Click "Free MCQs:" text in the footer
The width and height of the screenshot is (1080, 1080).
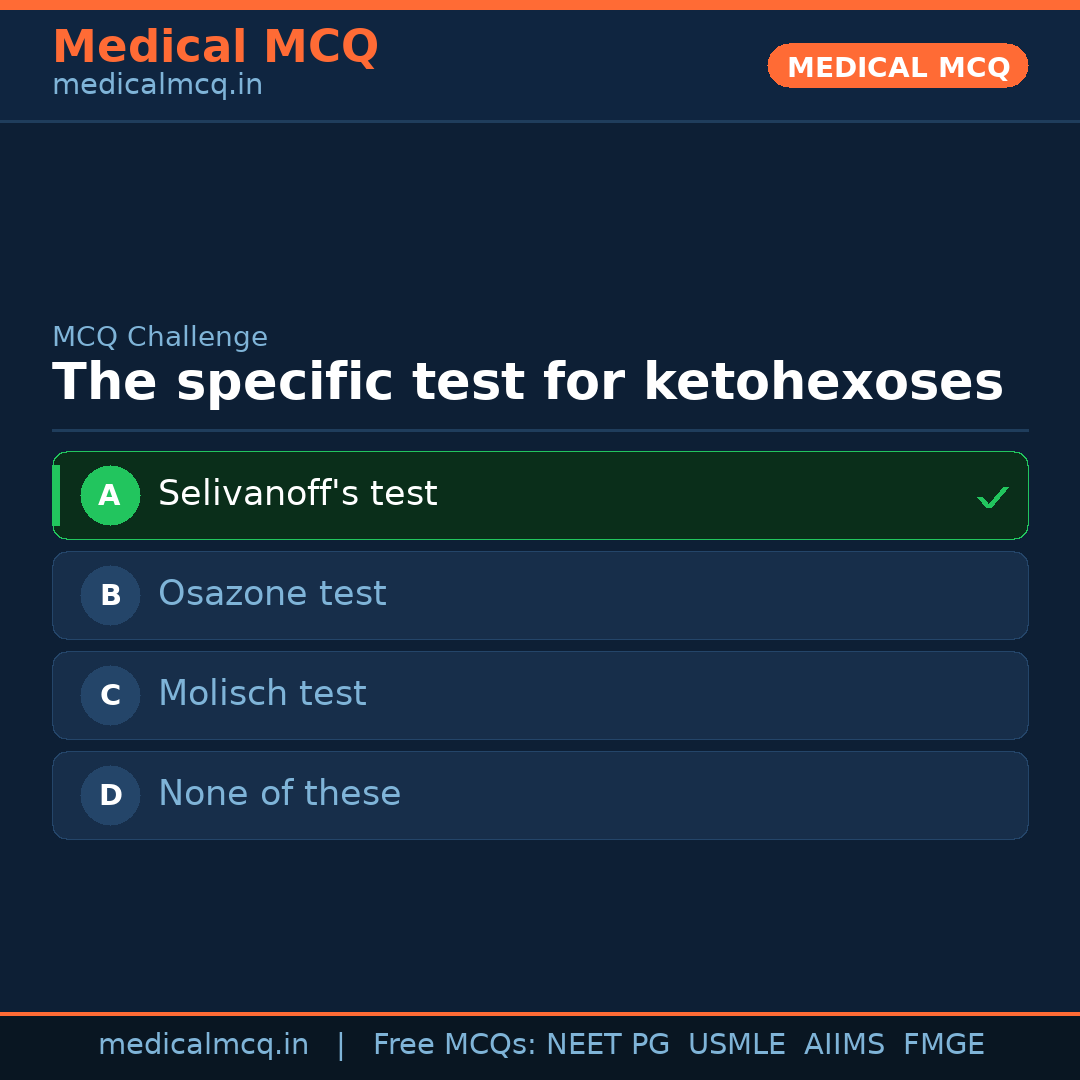click(454, 1045)
